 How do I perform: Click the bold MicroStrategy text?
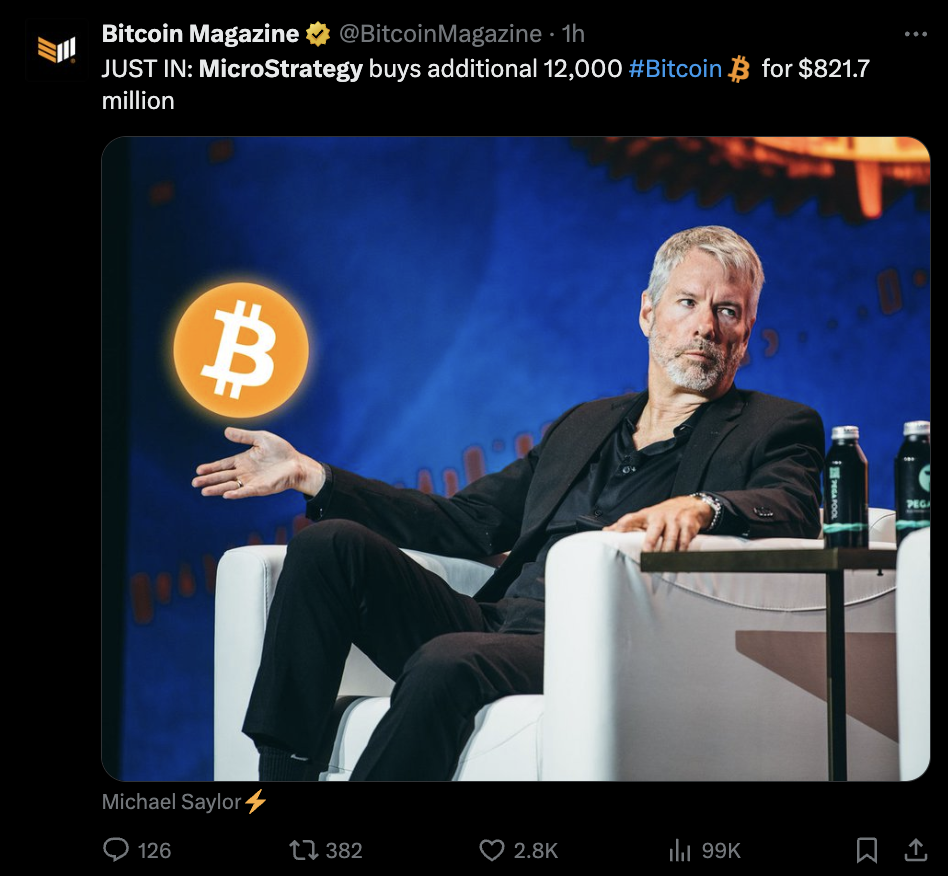(x=281, y=69)
